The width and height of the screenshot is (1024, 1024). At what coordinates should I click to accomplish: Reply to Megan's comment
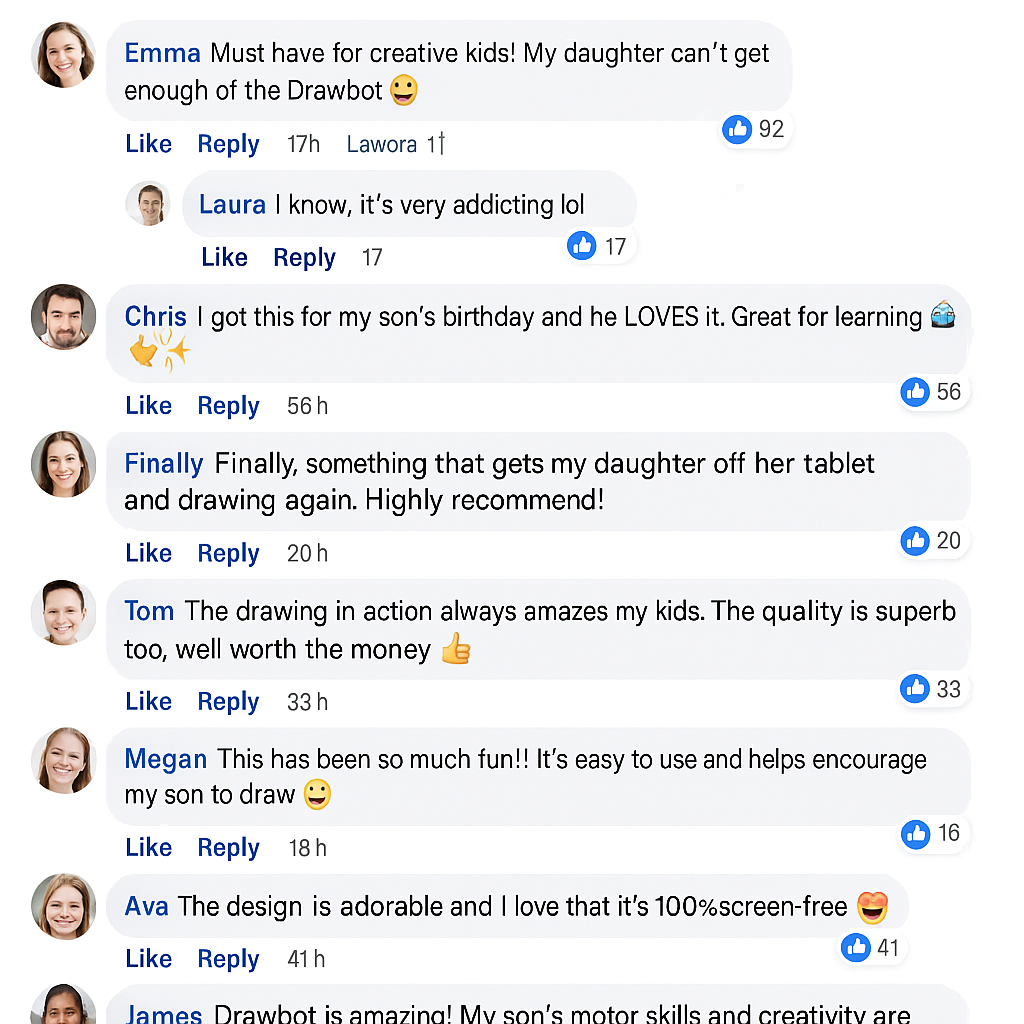tap(228, 848)
